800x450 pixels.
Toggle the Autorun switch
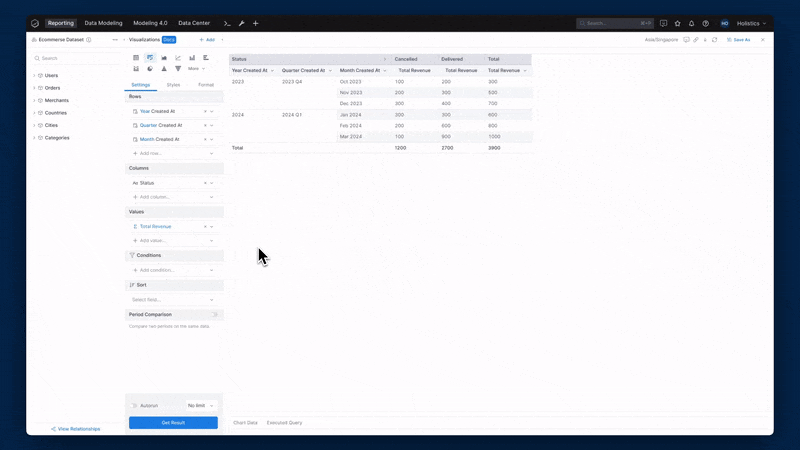[135, 406]
